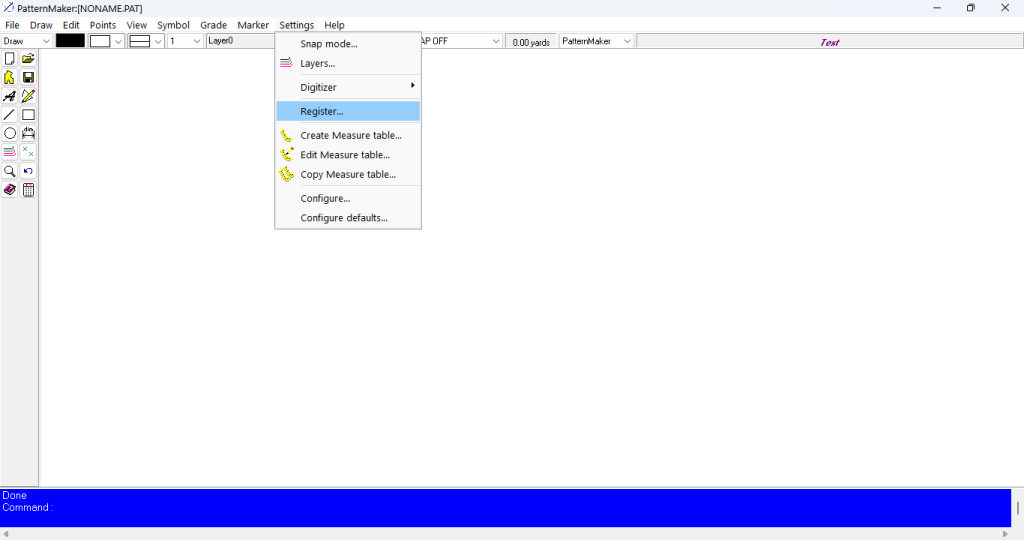The width and height of the screenshot is (1024, 540).
Task: Click the black line color swatch
Action: [x=70, y=41]
